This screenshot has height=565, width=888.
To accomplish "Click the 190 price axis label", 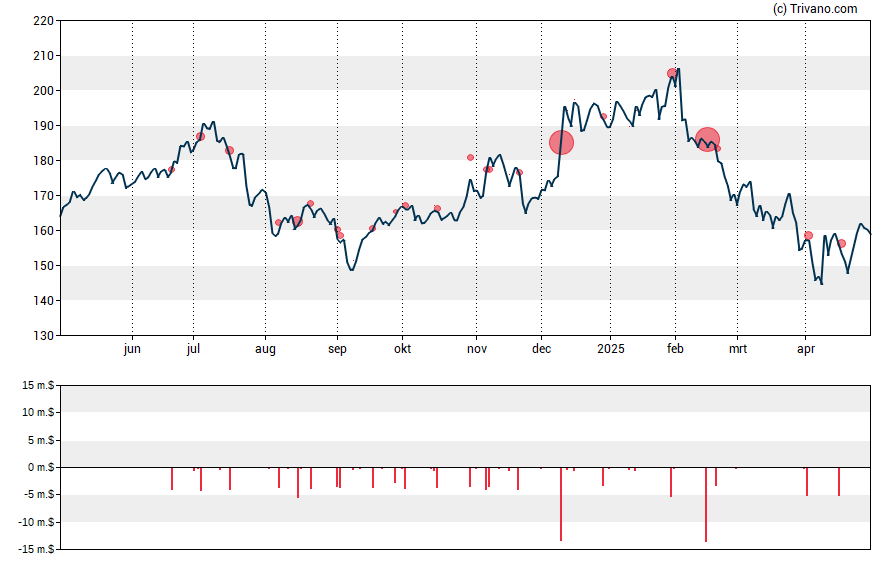I will click(x=44, y=126).
